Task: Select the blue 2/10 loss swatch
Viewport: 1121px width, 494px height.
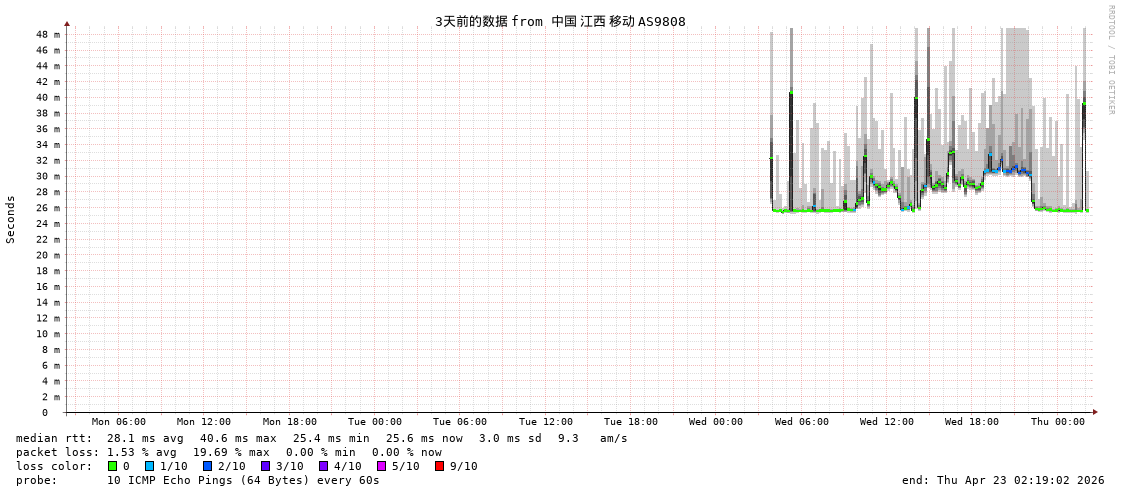Action: click(x=207, y=466)
